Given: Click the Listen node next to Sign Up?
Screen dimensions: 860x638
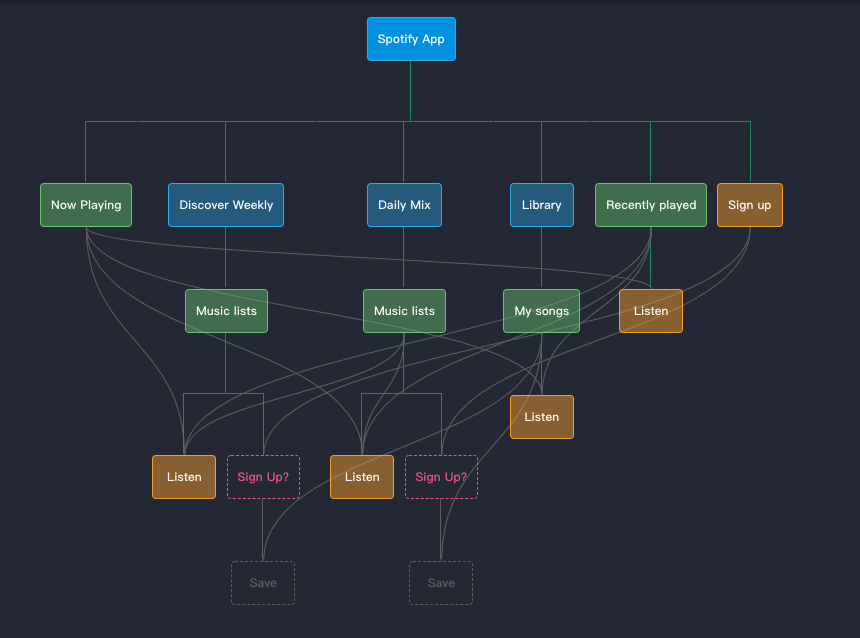Looking at the screenshot, I should (x=361, y=476).
